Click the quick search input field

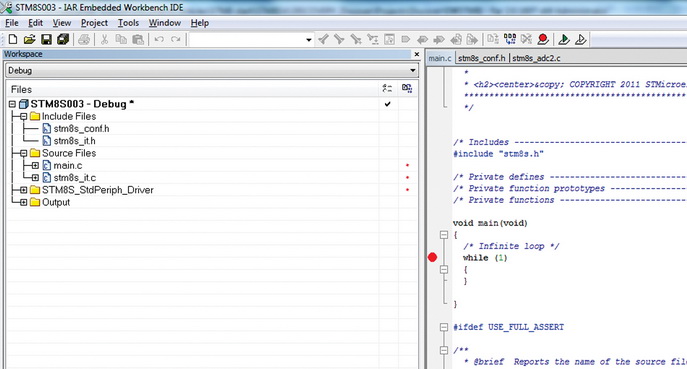coord(248,40)
